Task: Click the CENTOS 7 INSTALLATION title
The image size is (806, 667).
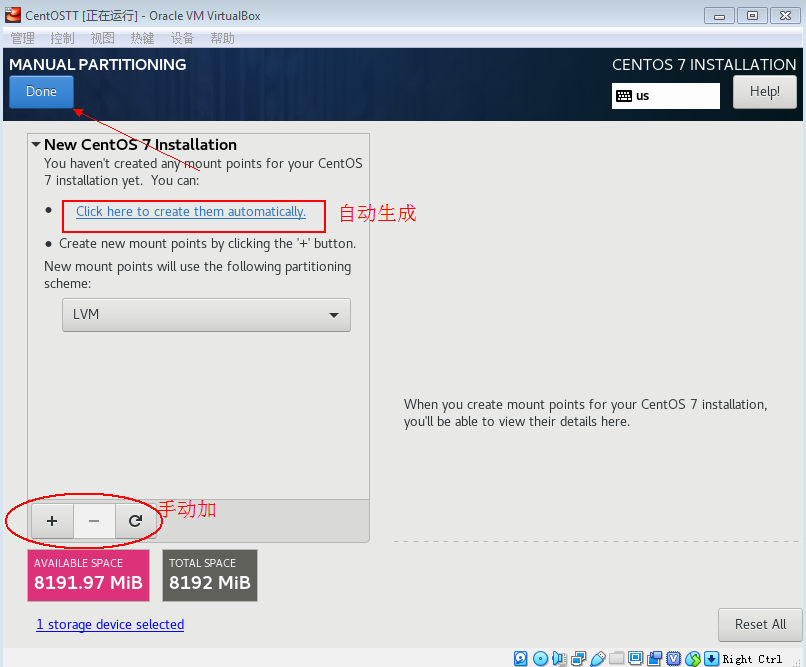Action: [x=704, y=65]
